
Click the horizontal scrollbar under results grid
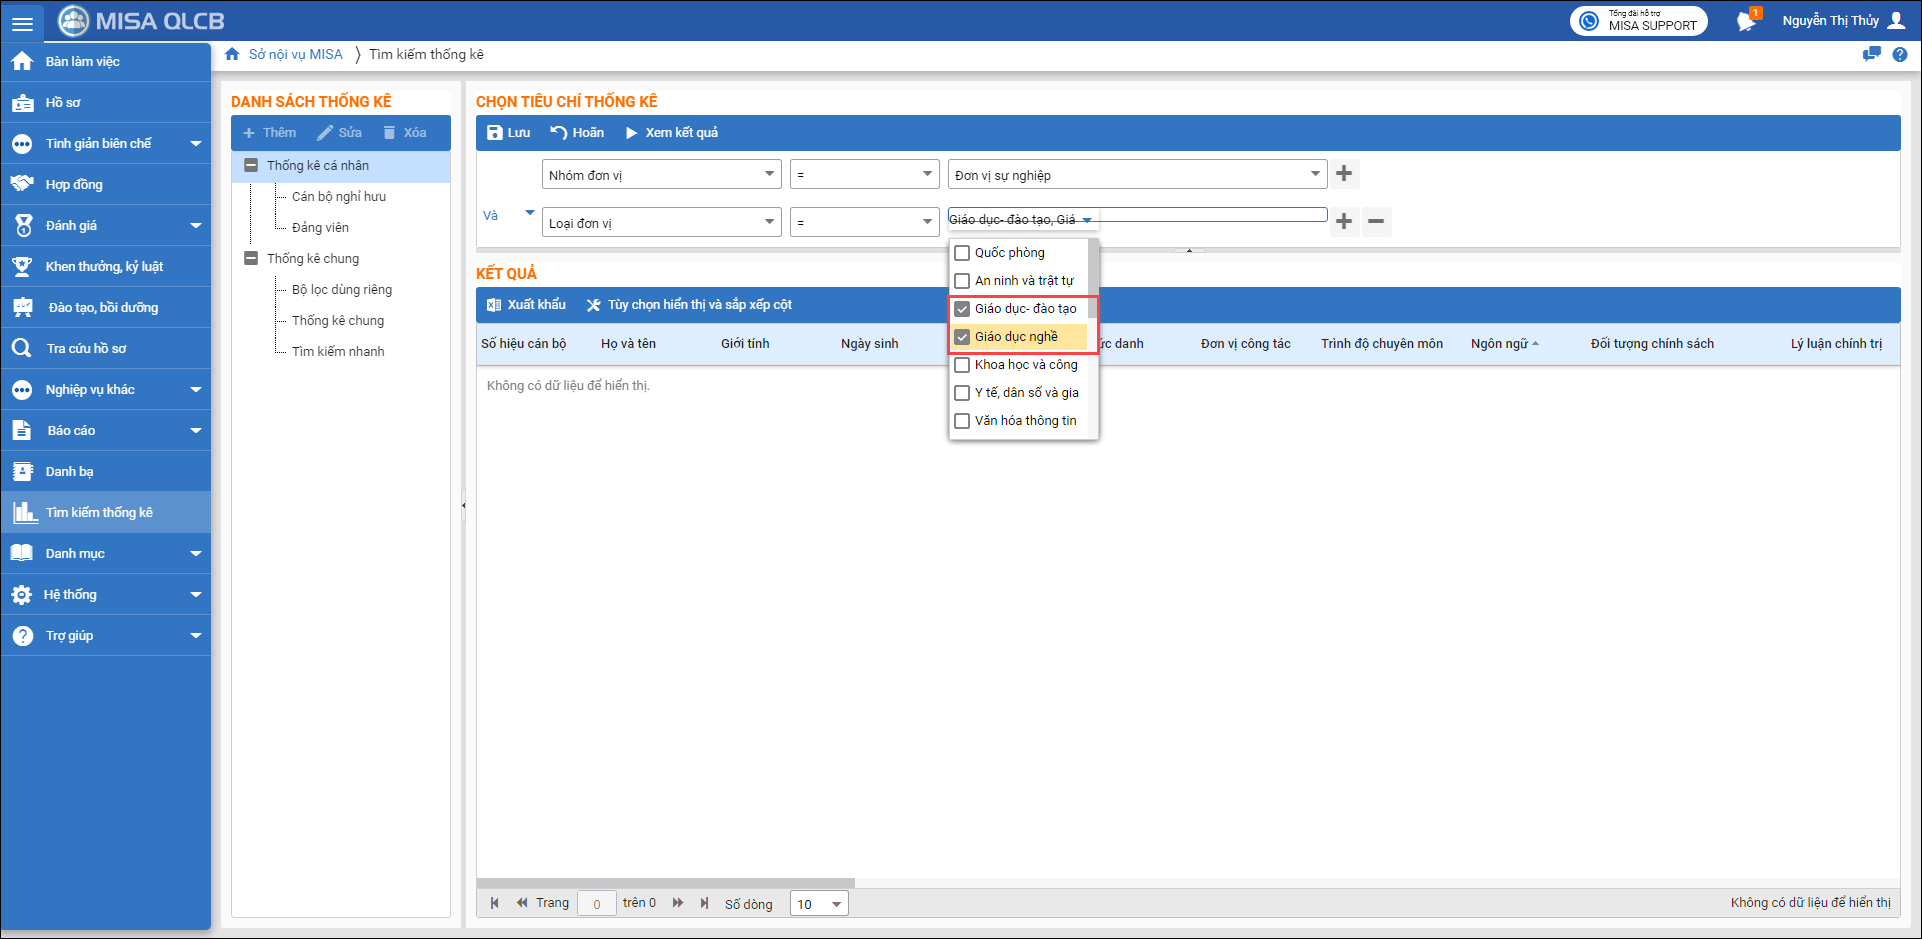coord(666,883)
